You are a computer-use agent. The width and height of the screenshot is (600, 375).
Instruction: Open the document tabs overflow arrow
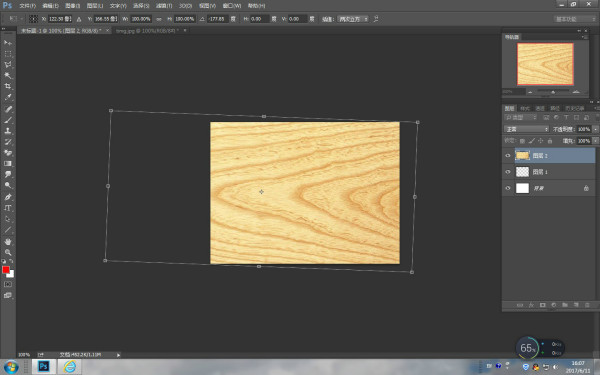coord(185,30)
